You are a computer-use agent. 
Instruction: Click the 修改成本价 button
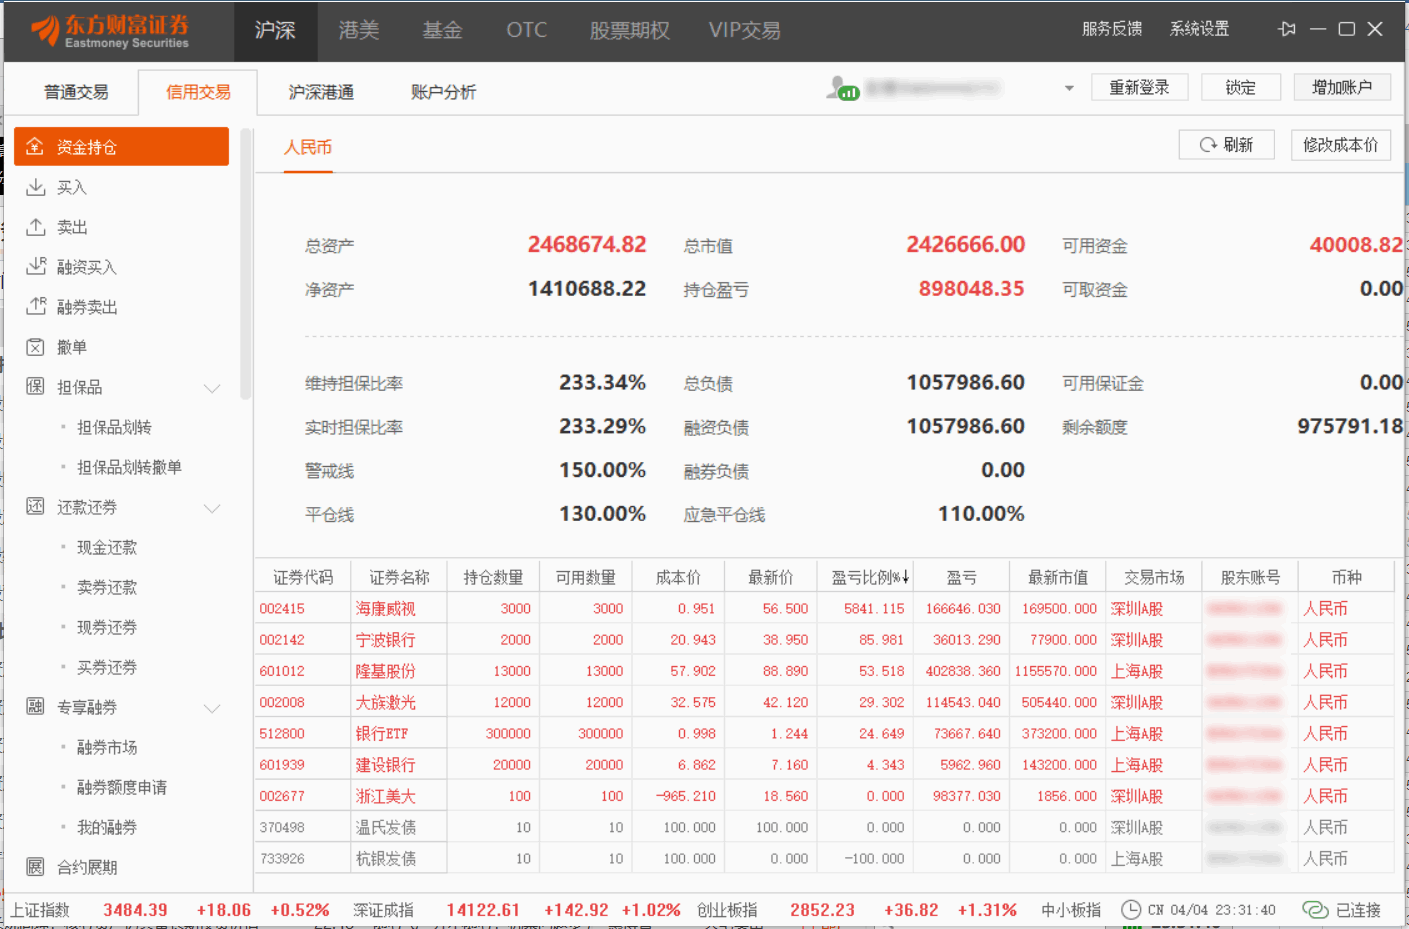[x=1340, y=145]
